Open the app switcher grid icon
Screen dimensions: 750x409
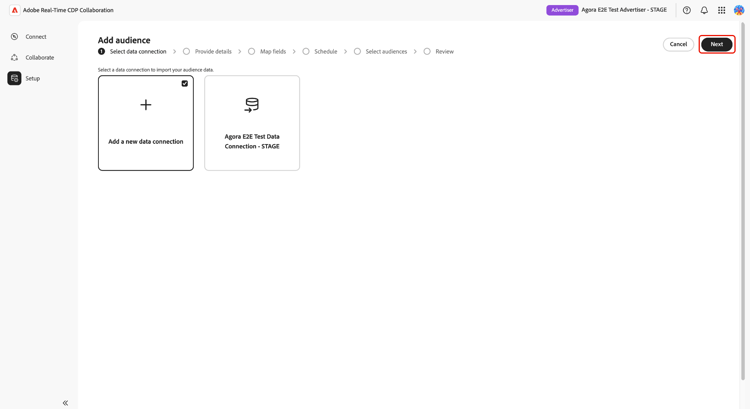[721, 10]
